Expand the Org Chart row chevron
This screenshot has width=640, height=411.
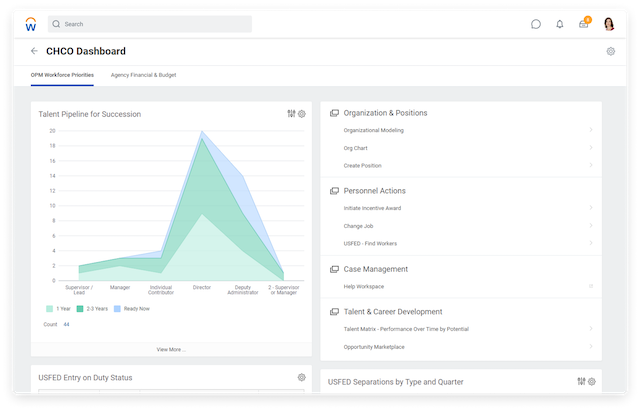point(590,148)
